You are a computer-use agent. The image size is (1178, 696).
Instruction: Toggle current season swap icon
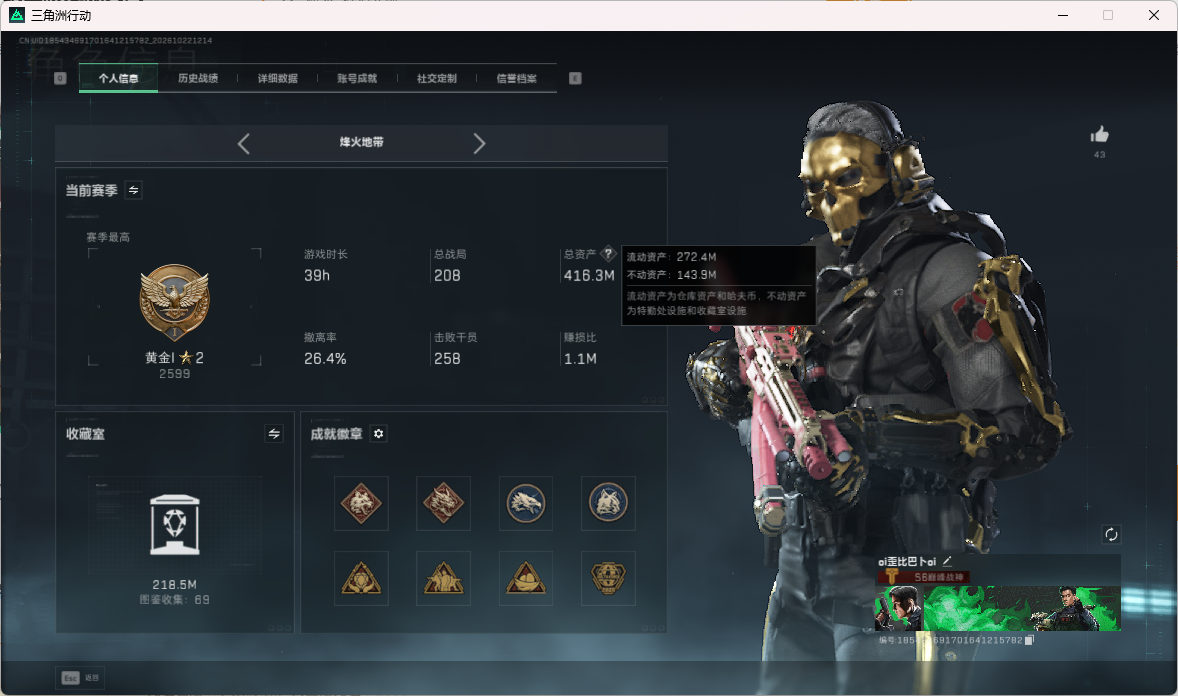pos(133,190)
